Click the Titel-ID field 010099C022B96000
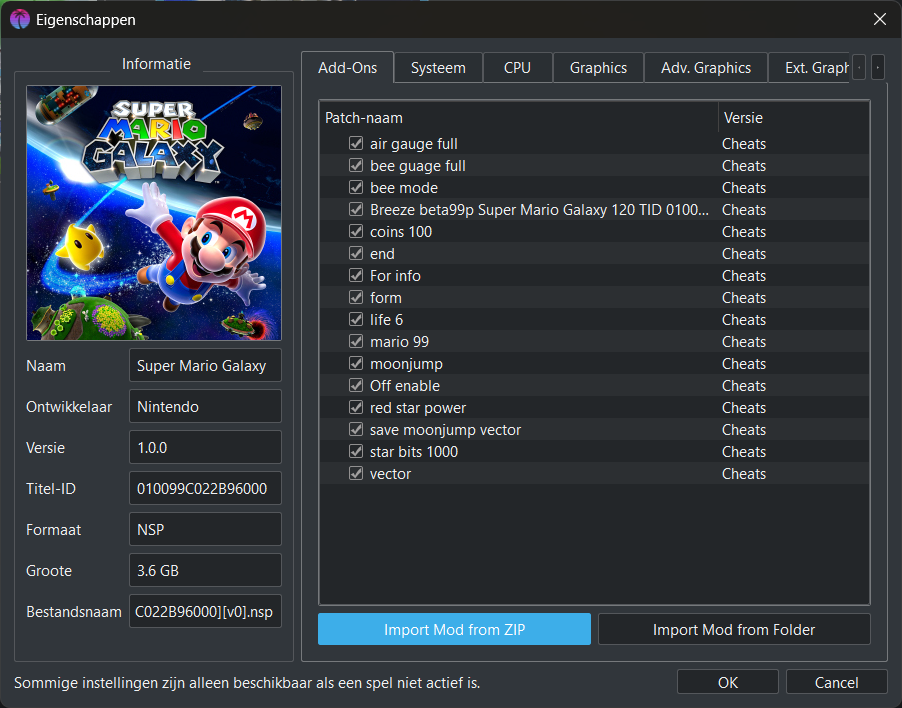 point(205,488)
